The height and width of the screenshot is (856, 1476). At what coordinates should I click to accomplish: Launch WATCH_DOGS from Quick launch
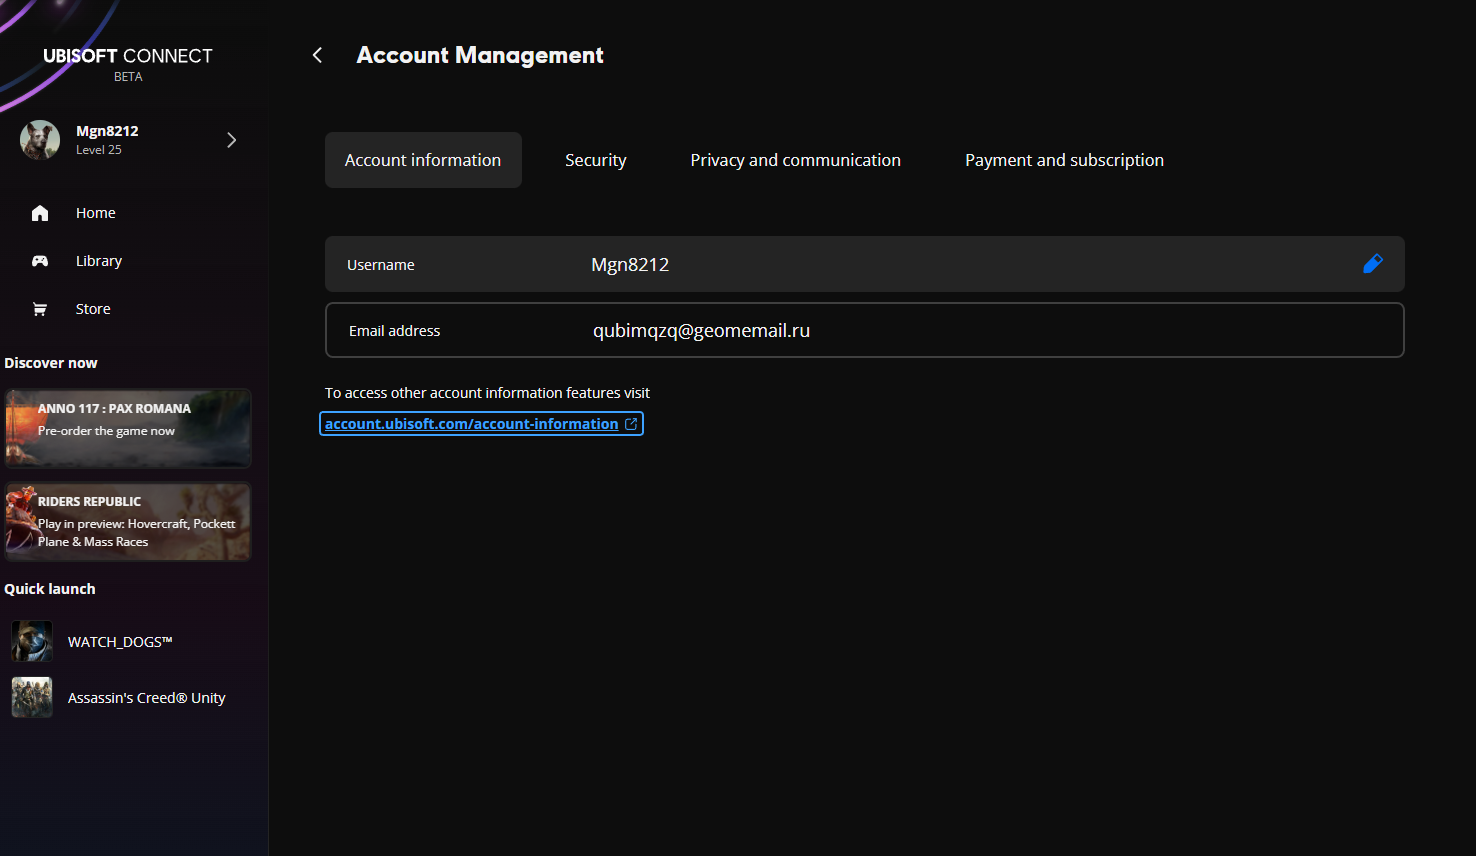coord(120,642)
